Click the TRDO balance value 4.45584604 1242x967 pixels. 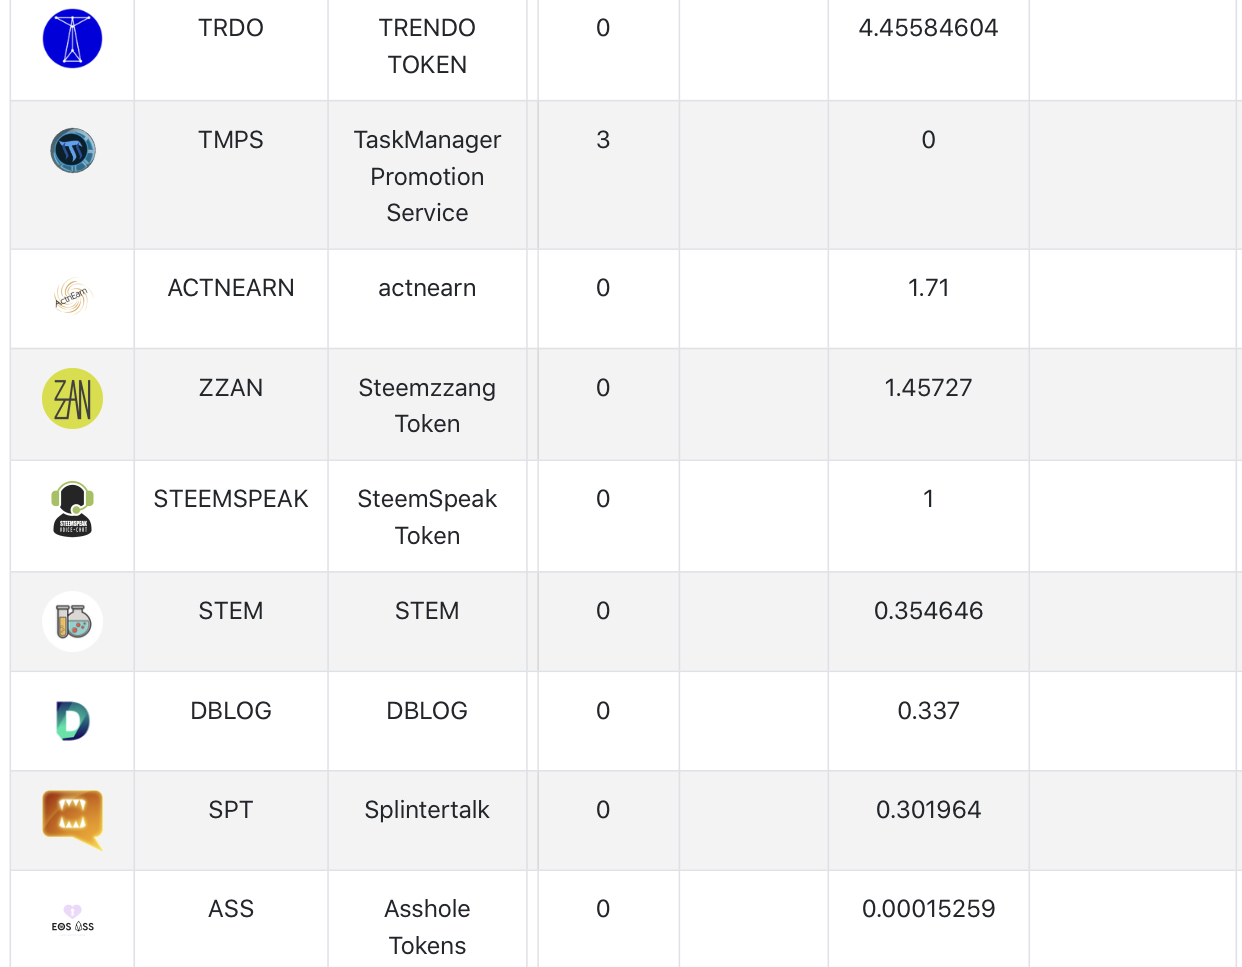click(x=928, y=28)
